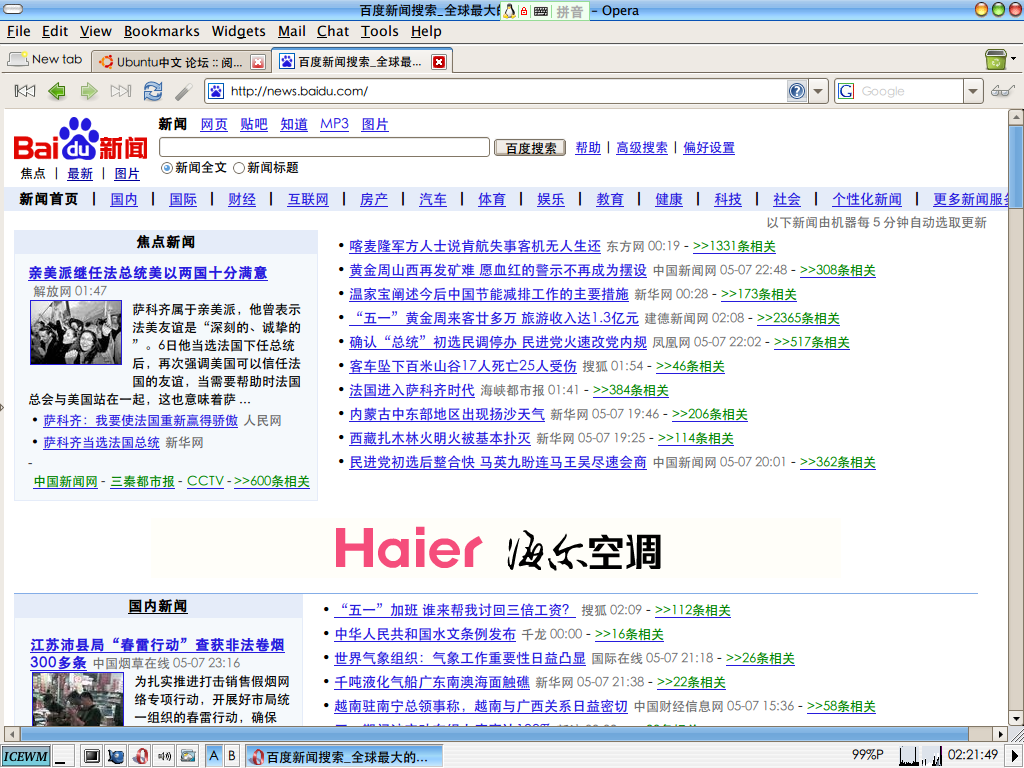The height and width of the screenshot is (768, 1024).
Task: Click the Google search engine icon
Action: click(846, 91)
